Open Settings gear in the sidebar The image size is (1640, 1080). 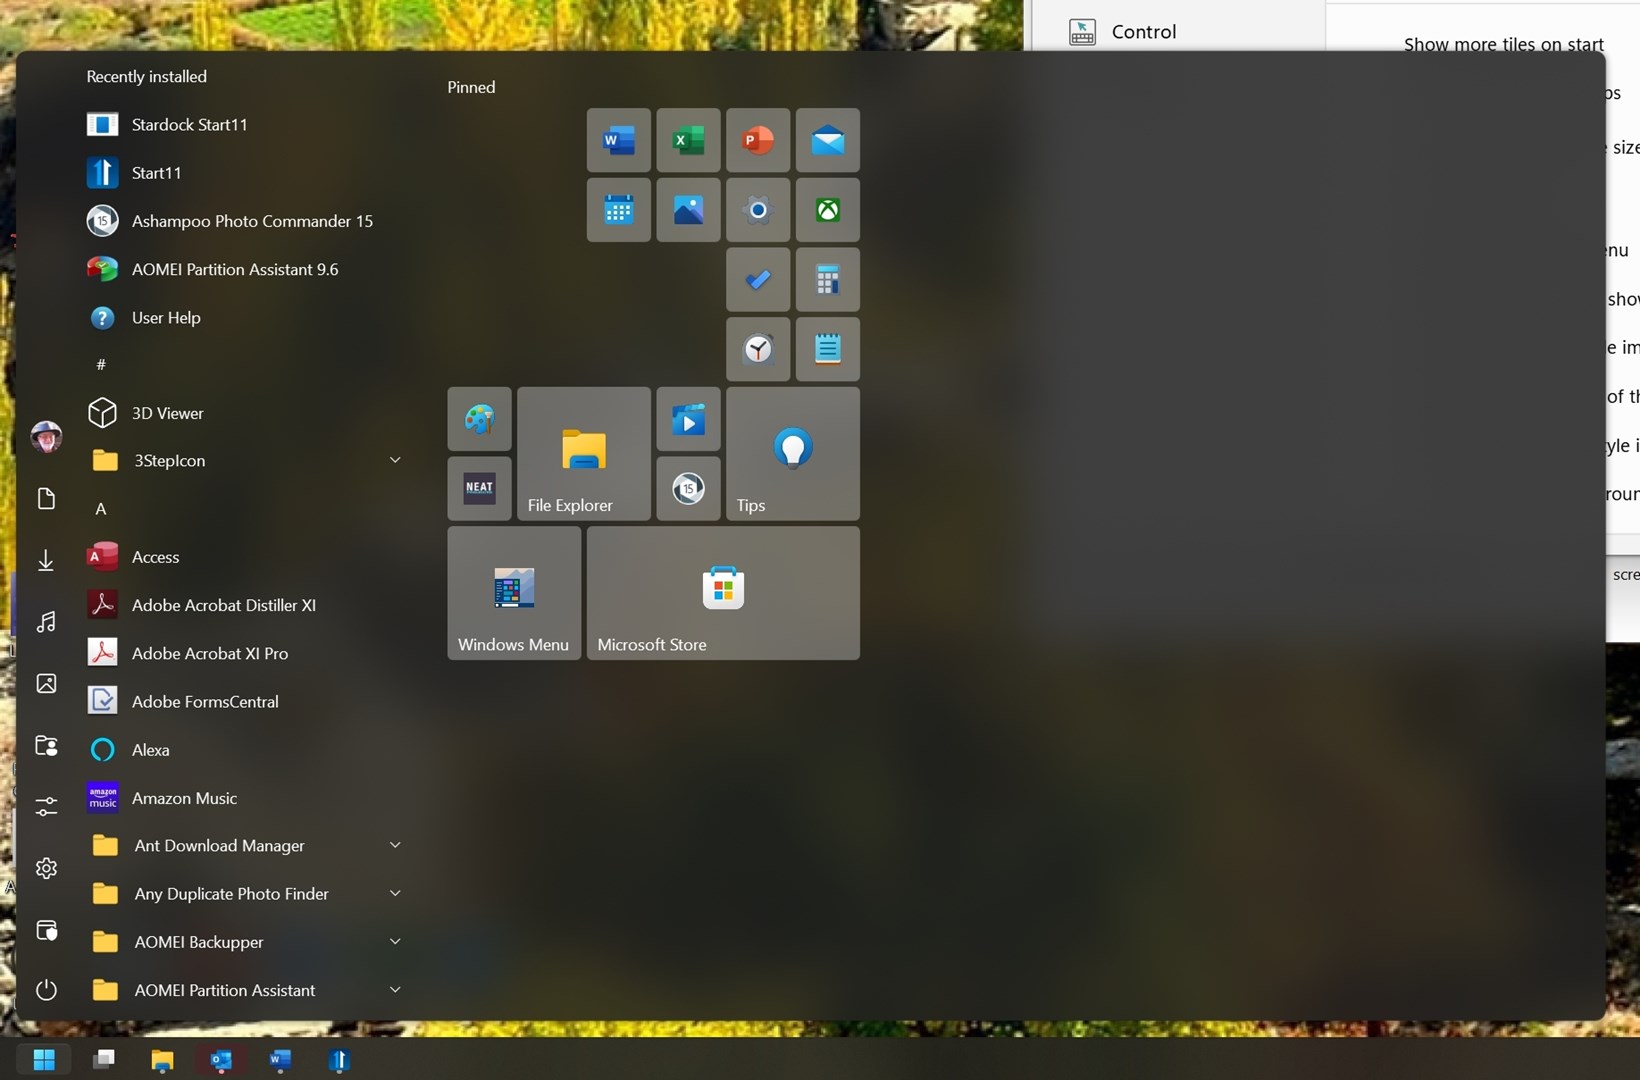[46, 868]
